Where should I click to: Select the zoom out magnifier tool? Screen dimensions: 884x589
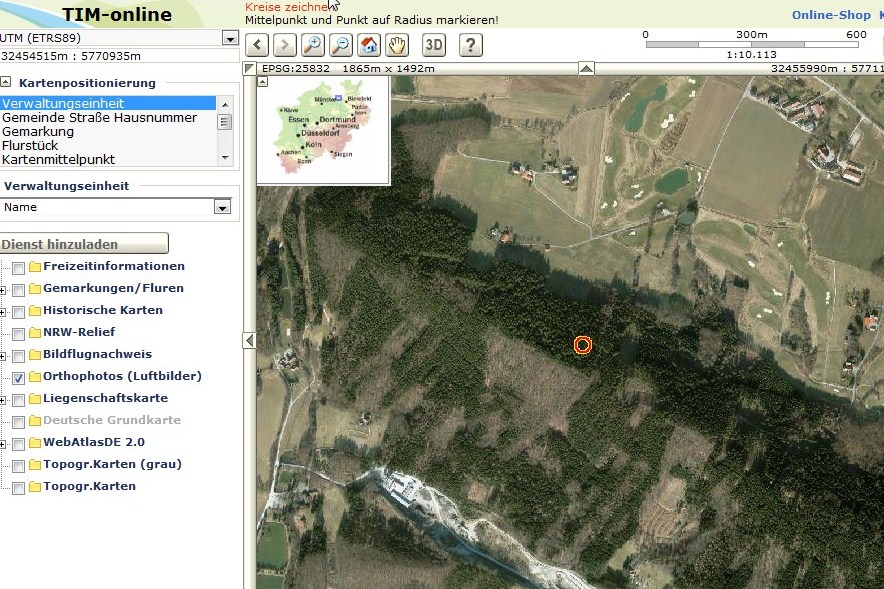(341, 45)
